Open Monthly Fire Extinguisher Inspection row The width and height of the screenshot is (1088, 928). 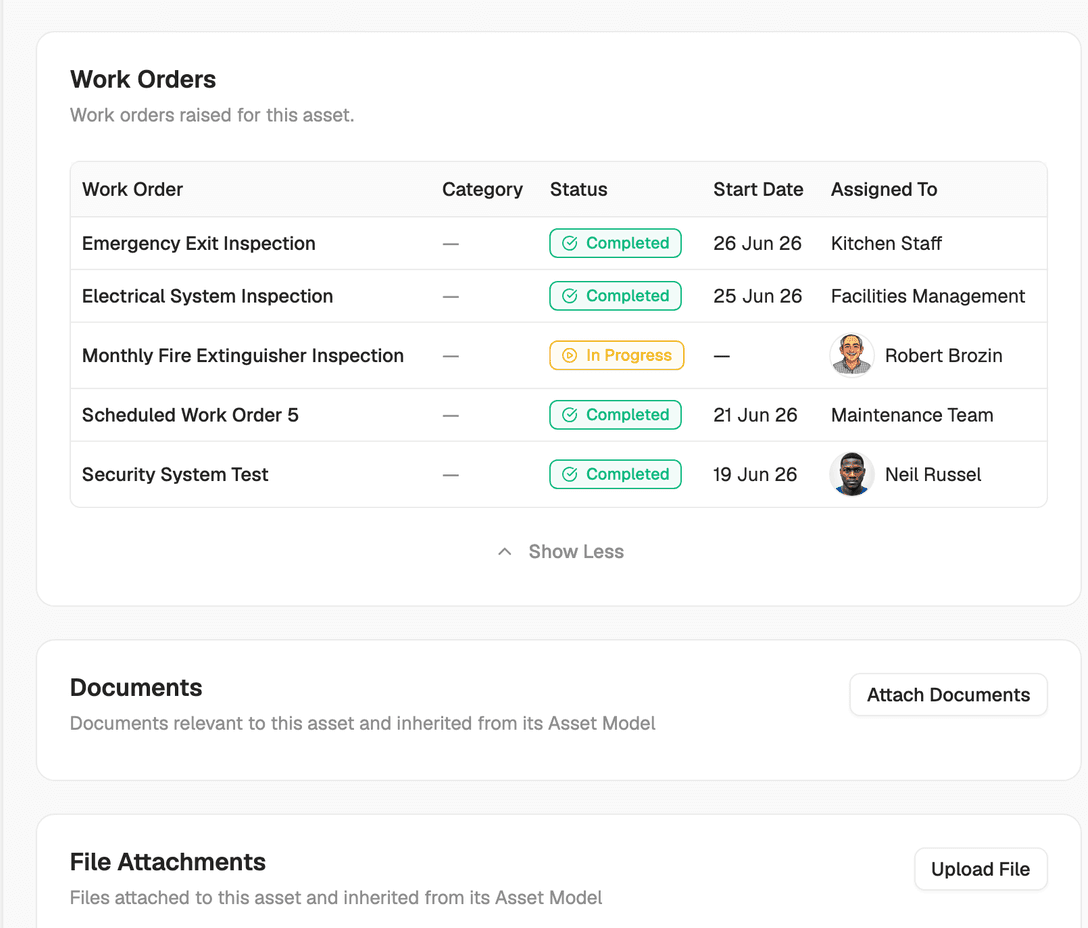[x=559, y=355]
